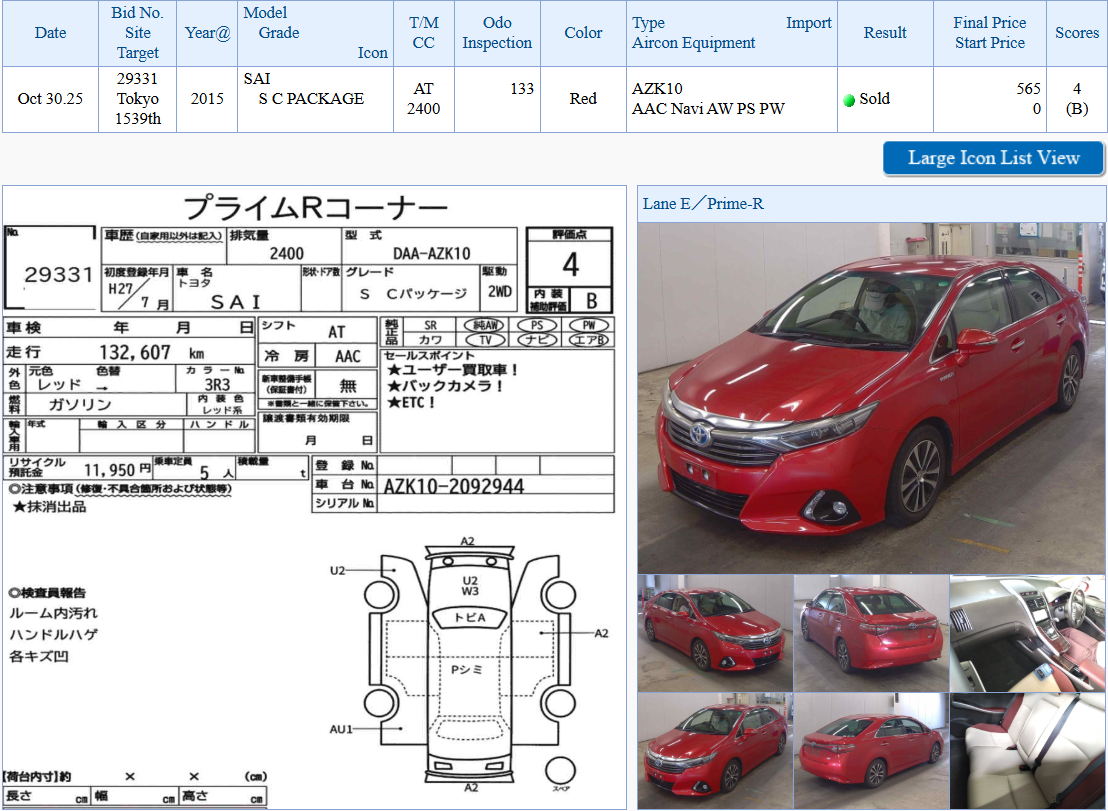Viewport: 1108px width, 811px height.
Task: Open the dashboard and steering wheel interior thumbnail
Action: tap(1027, 633)
